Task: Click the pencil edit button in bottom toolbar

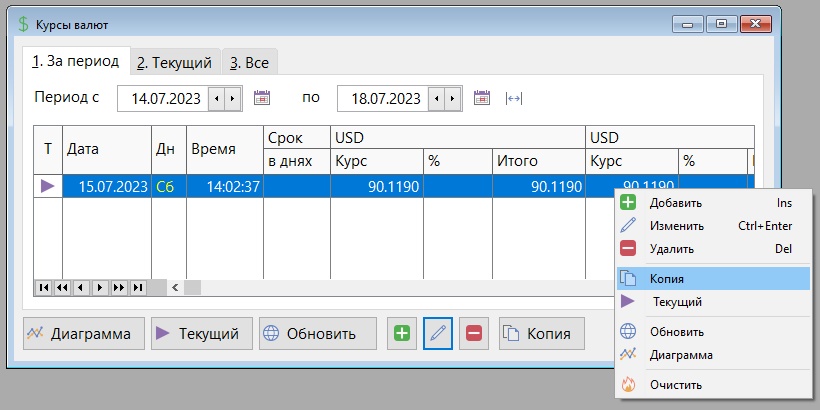Action: point(438,333)
